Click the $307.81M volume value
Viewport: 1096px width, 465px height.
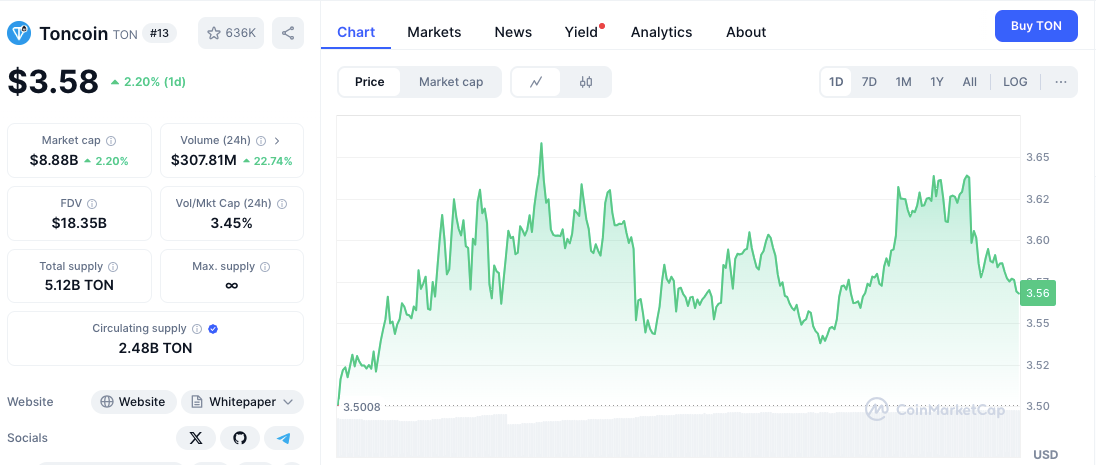pyautogui.click(x=204, y=161)
